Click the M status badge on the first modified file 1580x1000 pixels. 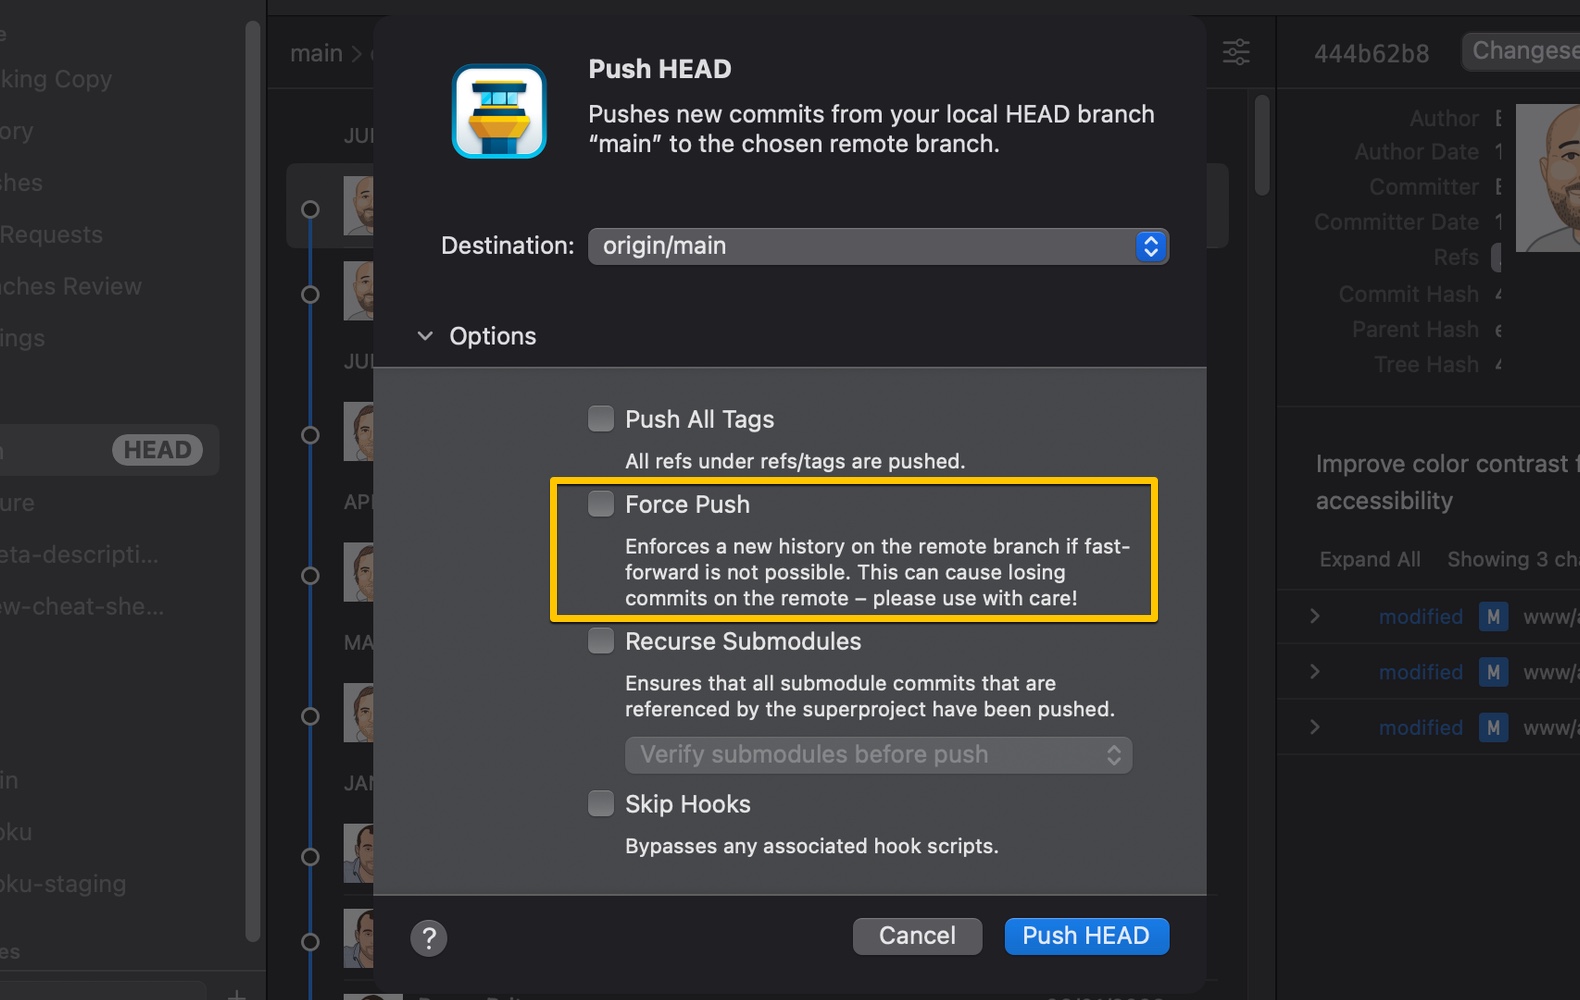pyautogui.click(x=1494, y=617)
